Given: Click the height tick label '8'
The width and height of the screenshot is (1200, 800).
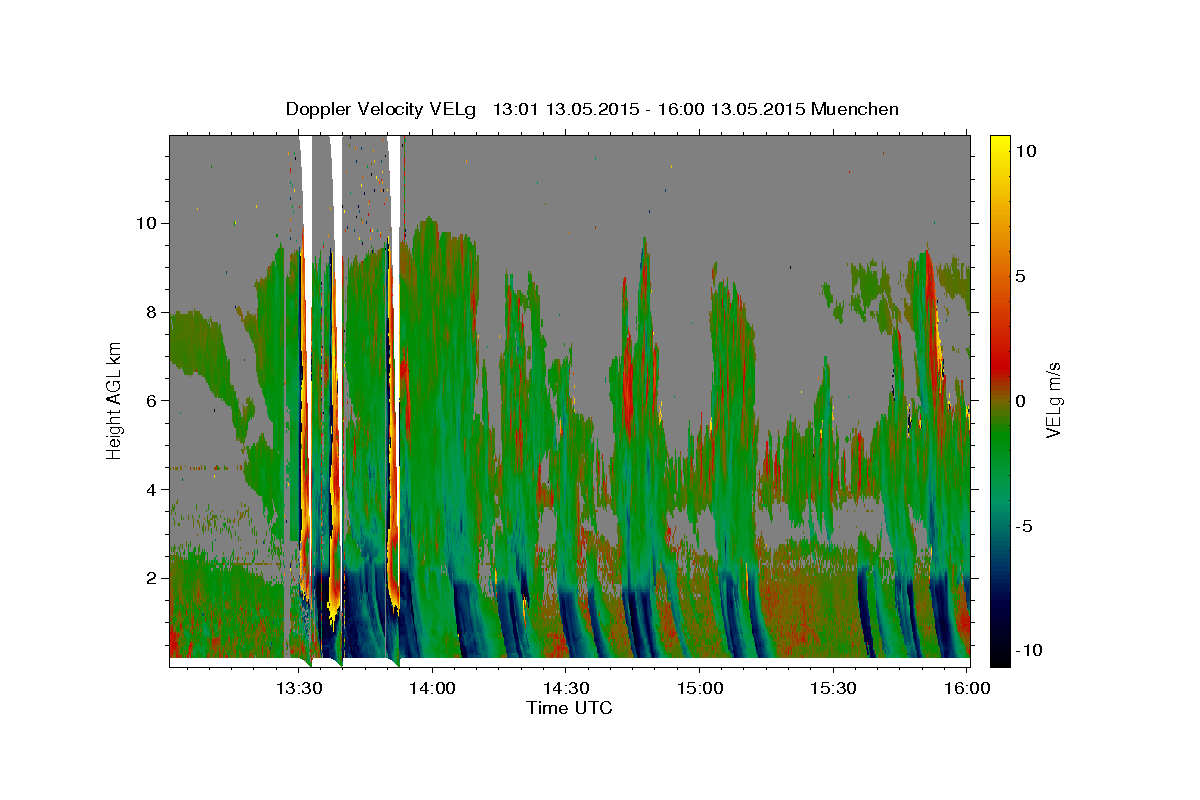Looking at the screenshot, I should tap(150, 311).
